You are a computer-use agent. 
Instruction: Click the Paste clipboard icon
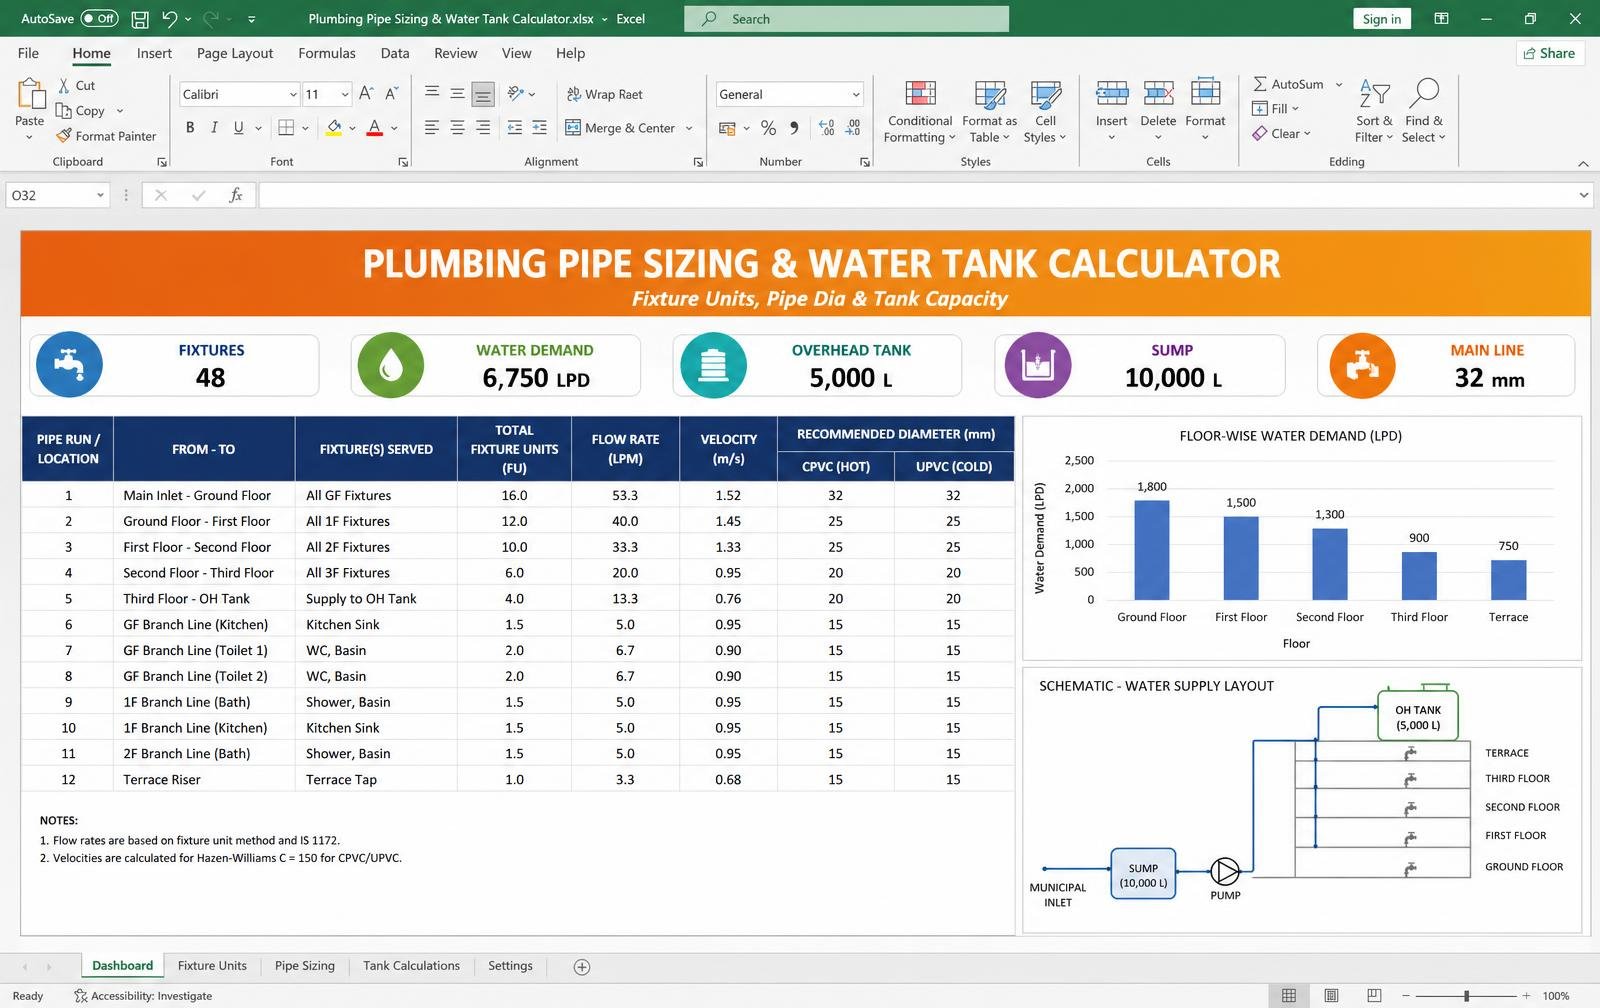(x=30, y=95)
